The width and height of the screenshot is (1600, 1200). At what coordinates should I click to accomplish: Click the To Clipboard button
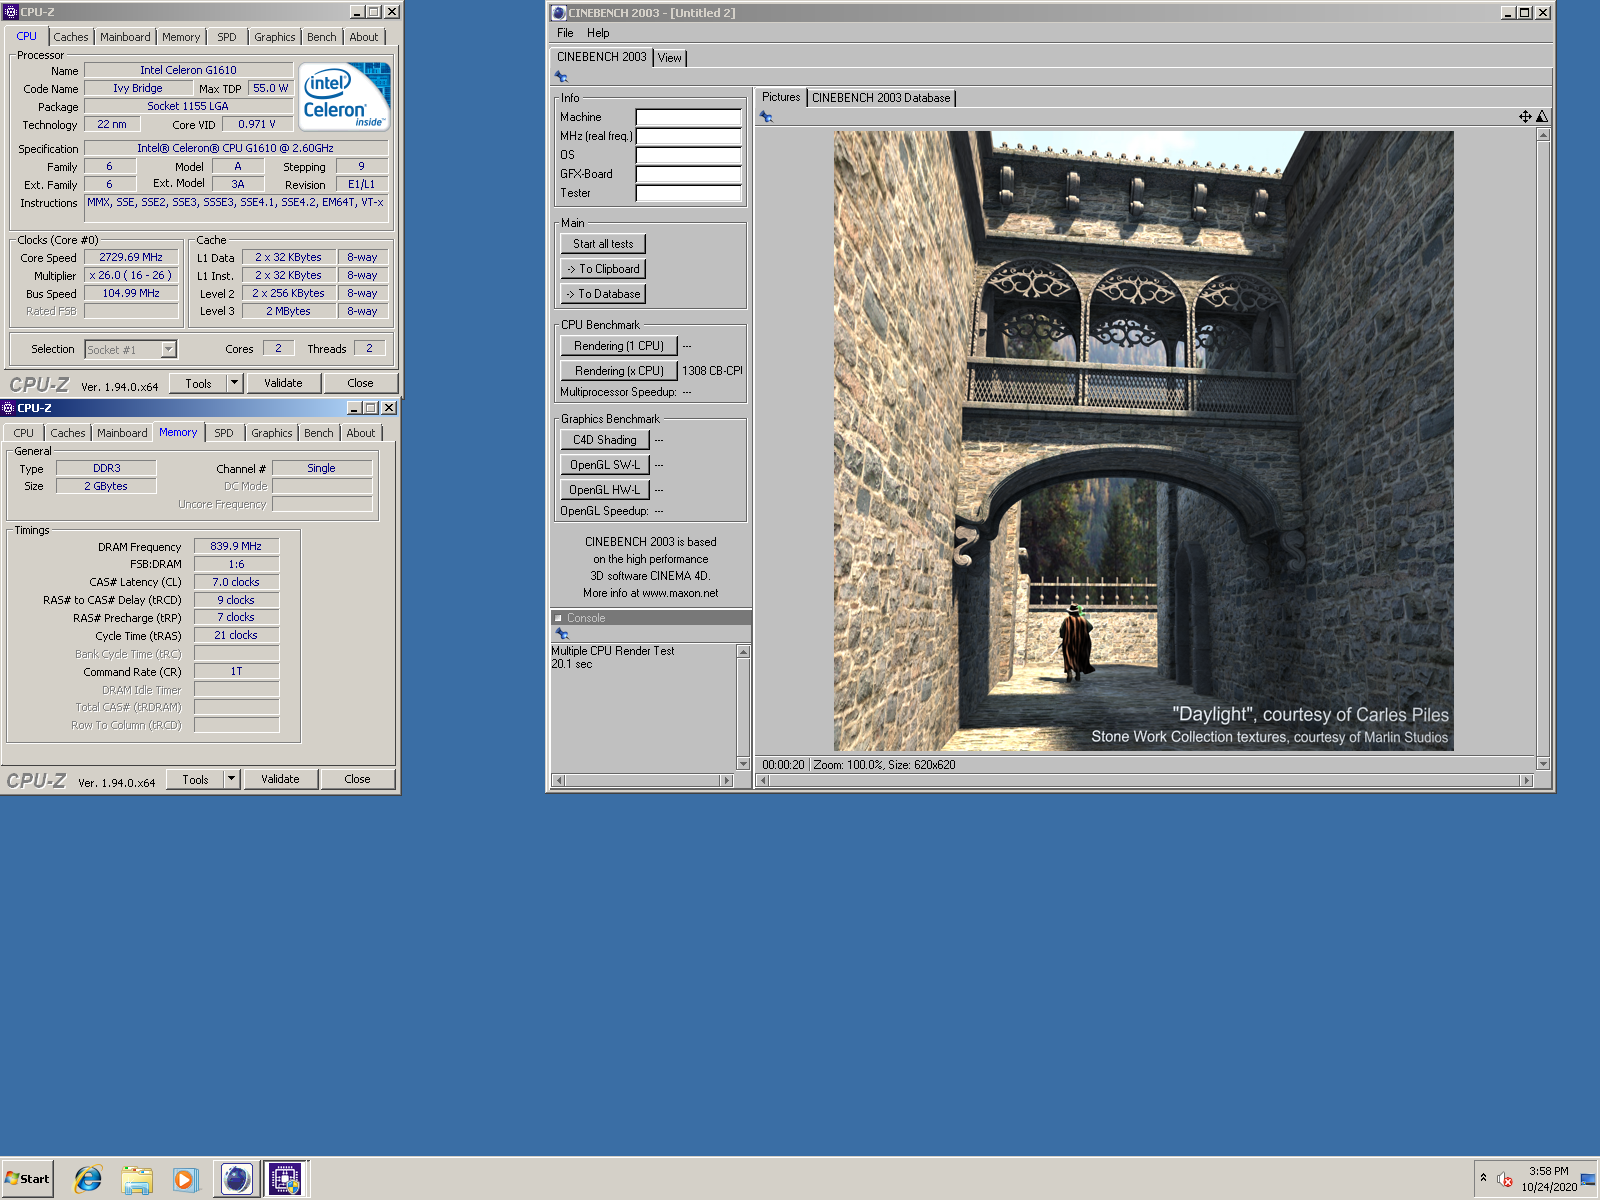tap(603, 269)
